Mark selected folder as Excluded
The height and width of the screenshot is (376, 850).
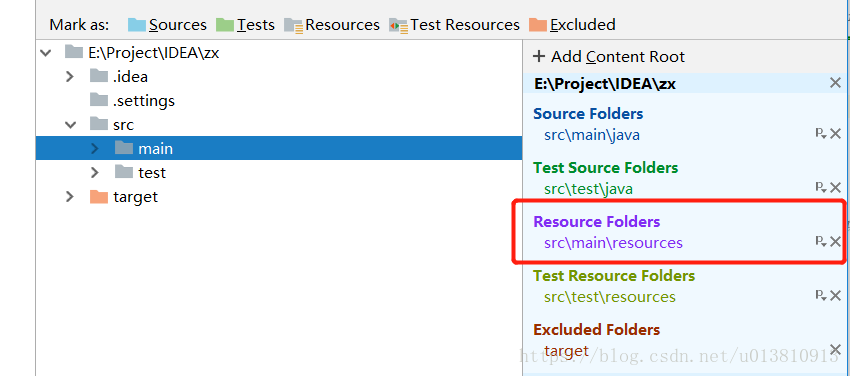click(572, 25)
